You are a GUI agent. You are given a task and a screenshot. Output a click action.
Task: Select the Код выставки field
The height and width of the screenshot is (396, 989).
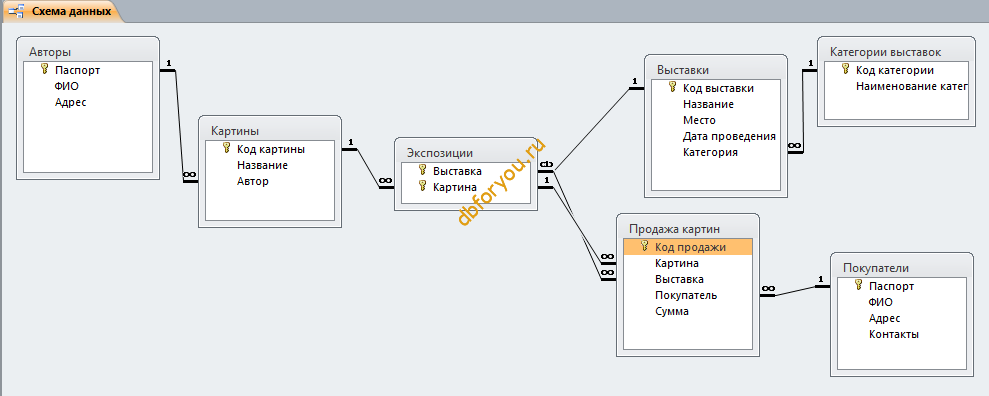(715, 88)
